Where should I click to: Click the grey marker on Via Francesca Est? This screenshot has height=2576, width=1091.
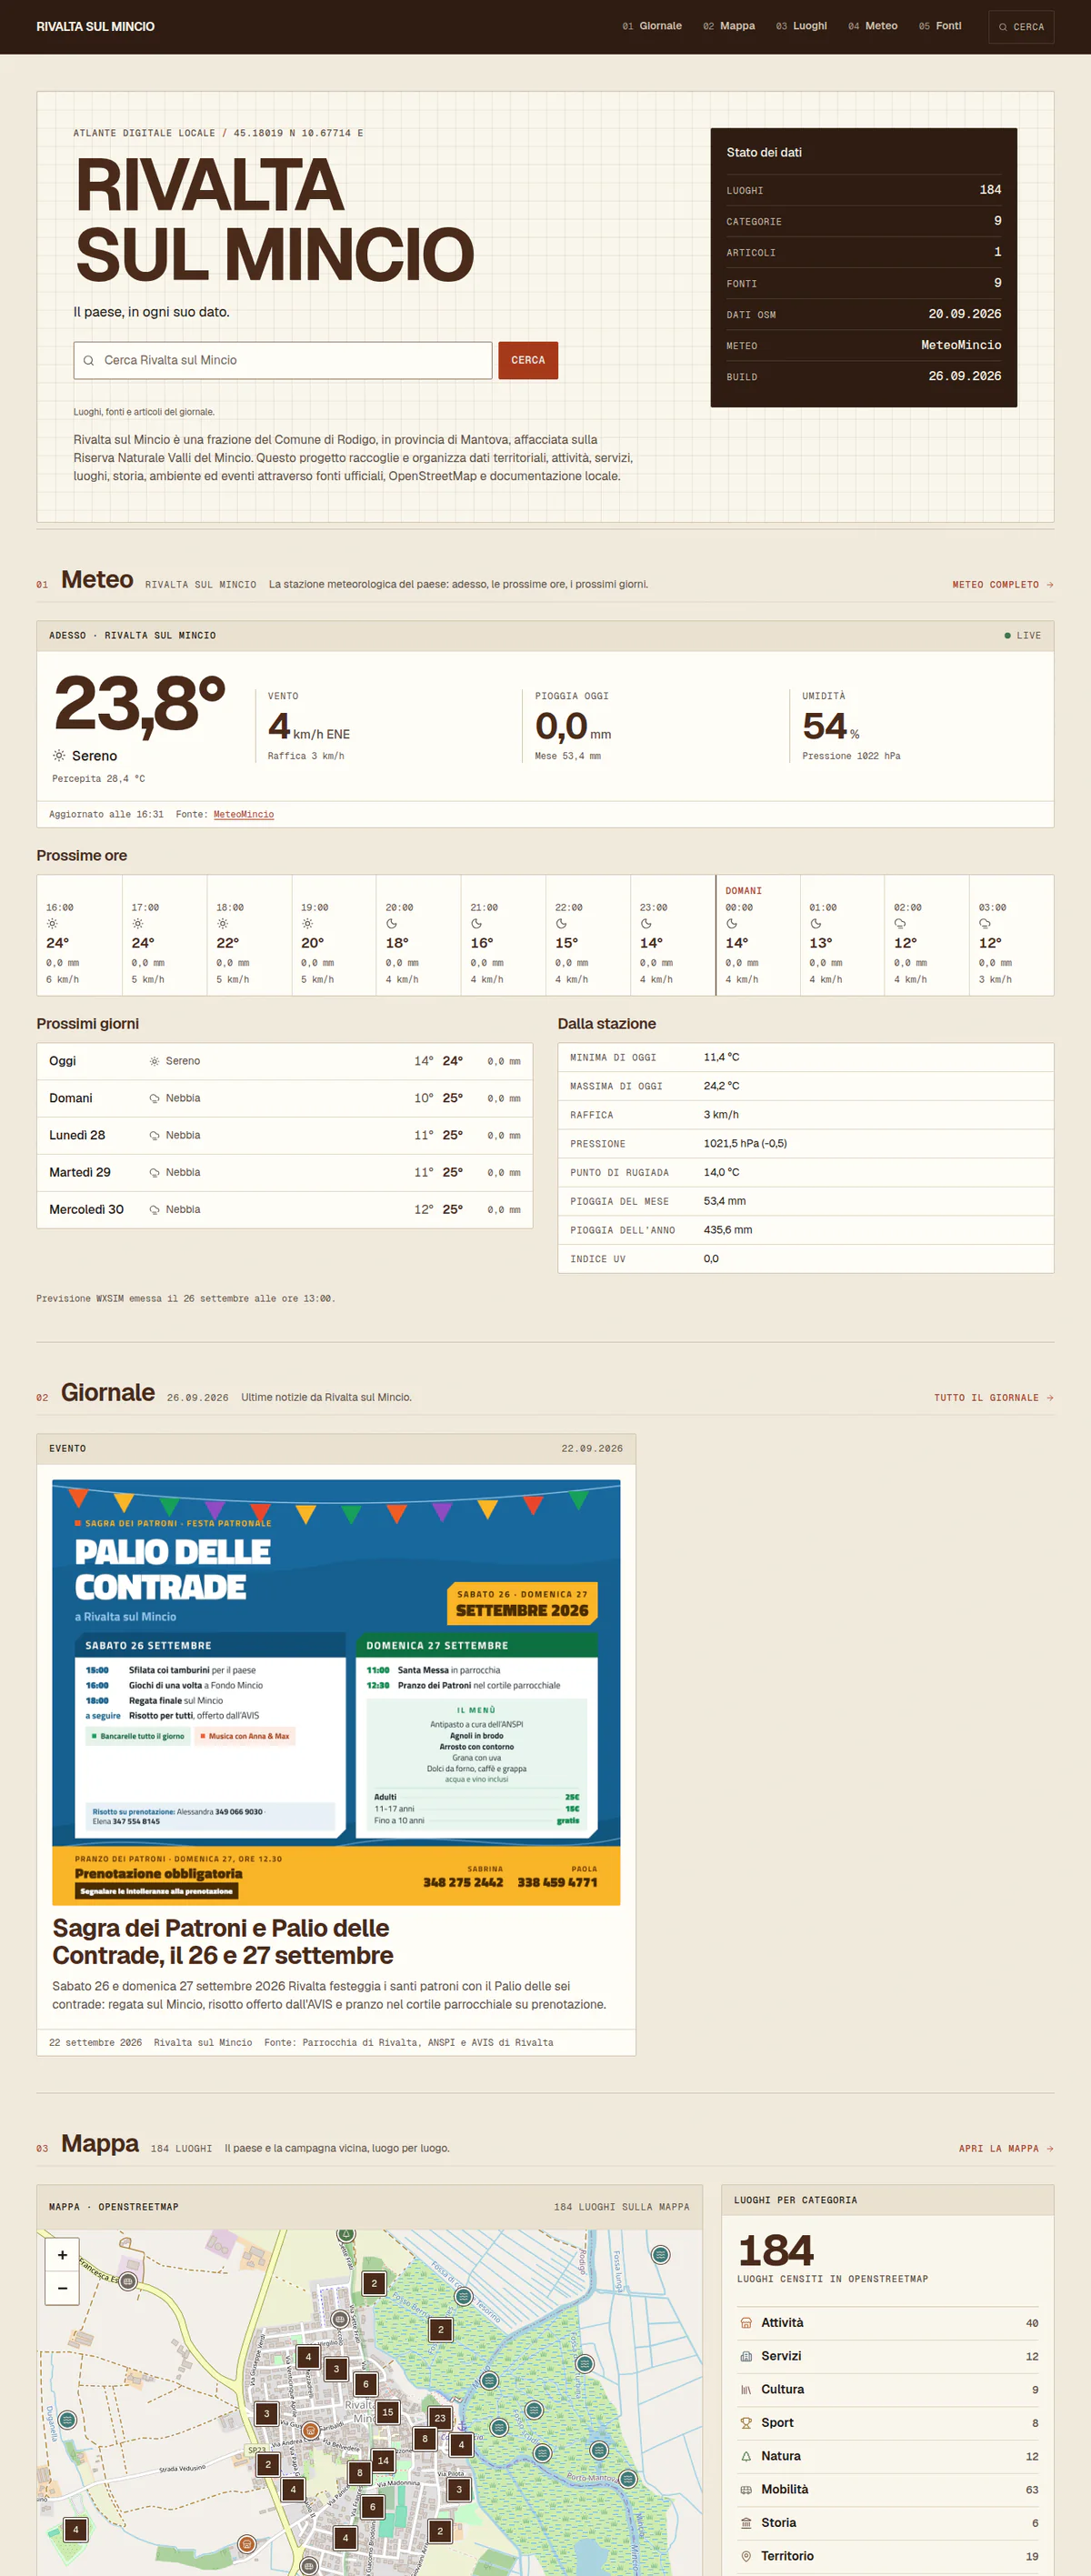pos(128,2282)
